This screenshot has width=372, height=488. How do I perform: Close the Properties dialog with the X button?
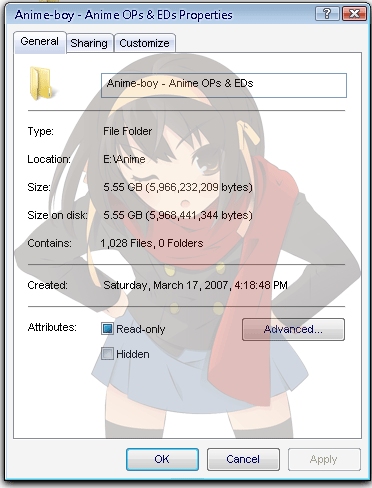pos(354,14)
